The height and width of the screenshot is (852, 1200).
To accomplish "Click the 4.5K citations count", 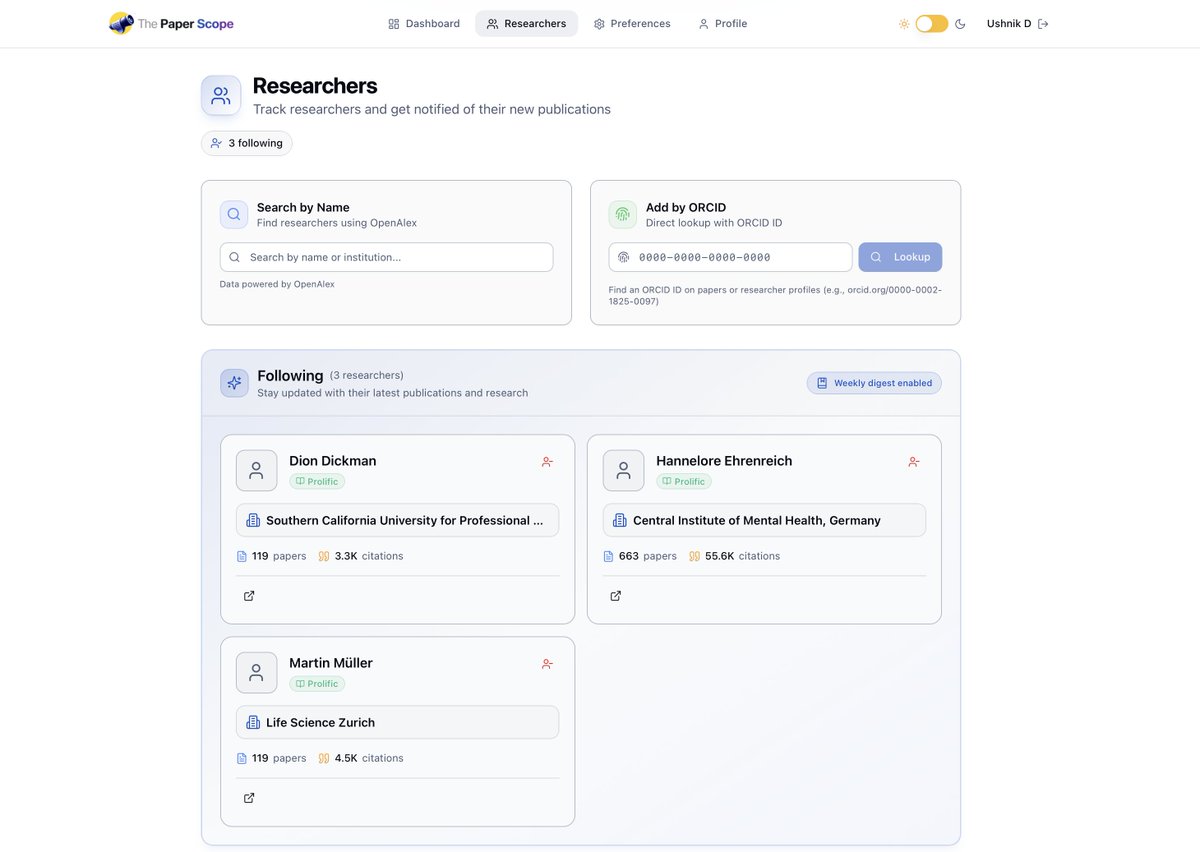I will coord(361,758).
